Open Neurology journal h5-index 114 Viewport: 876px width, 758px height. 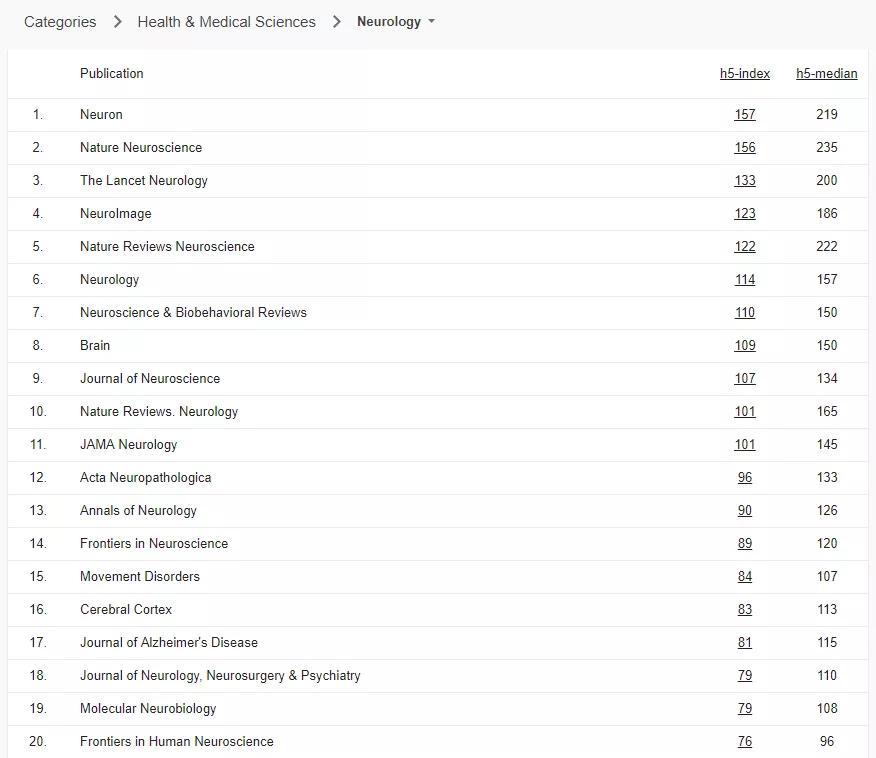point(745,279)
